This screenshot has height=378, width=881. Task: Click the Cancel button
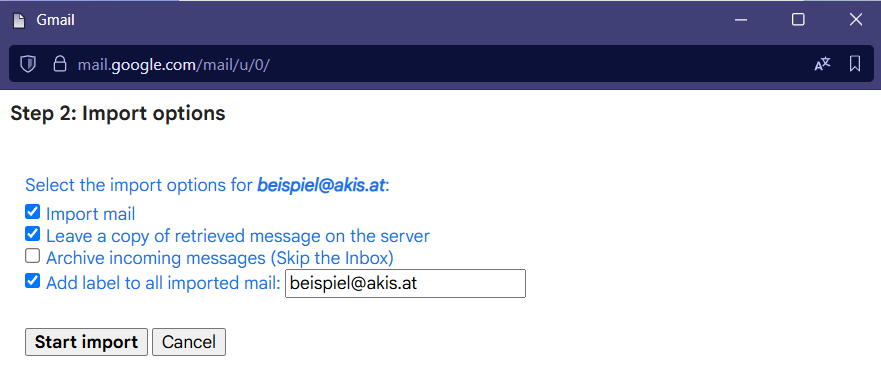189,342
